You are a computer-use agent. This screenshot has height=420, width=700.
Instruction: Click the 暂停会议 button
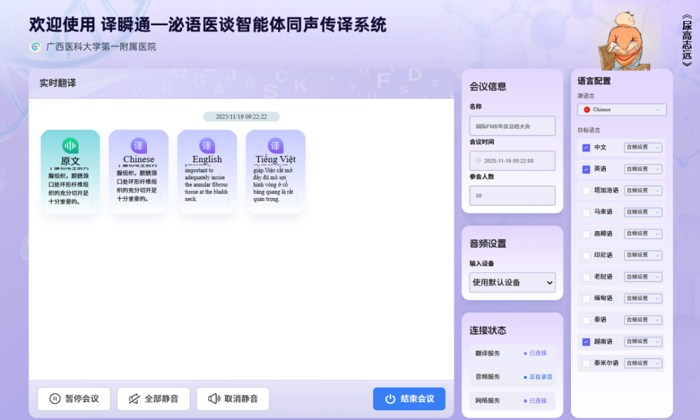click(74, 399)
